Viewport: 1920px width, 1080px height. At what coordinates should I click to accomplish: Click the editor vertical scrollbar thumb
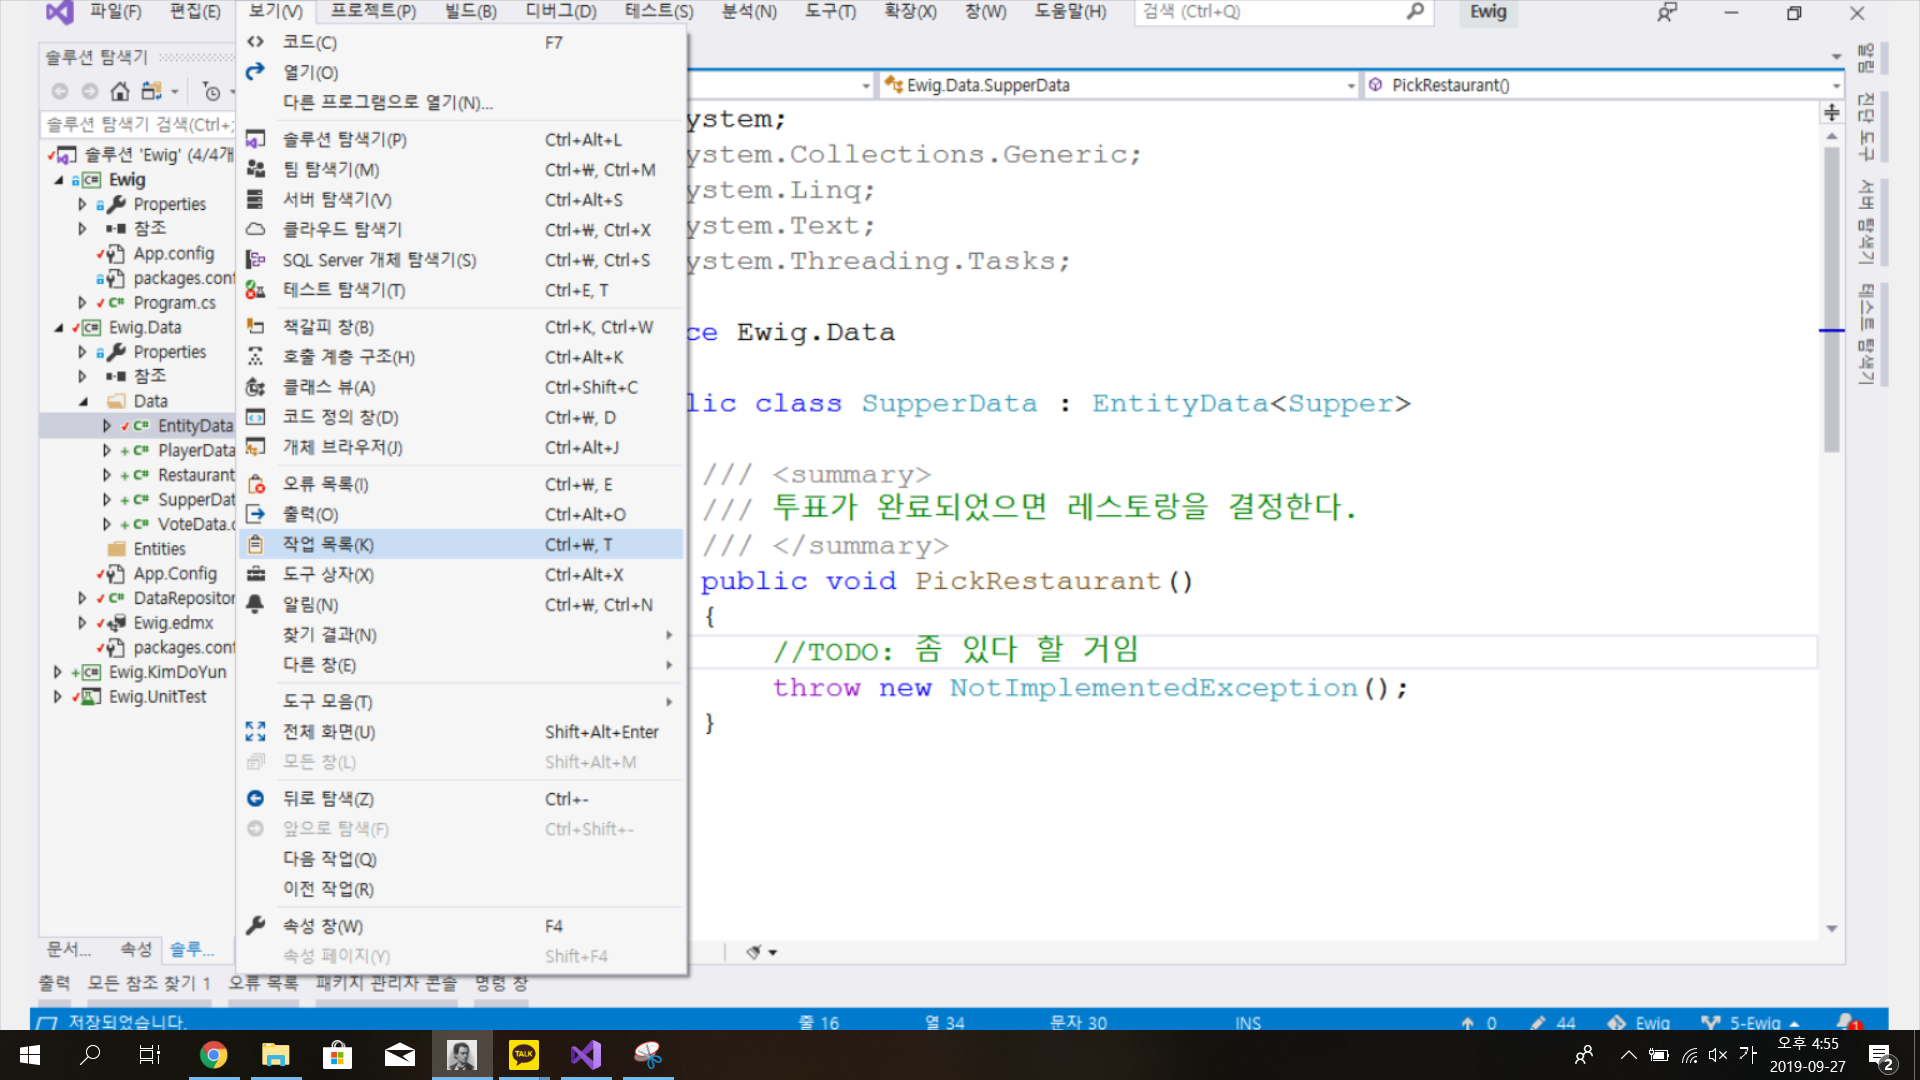(x=1831, y=300)
